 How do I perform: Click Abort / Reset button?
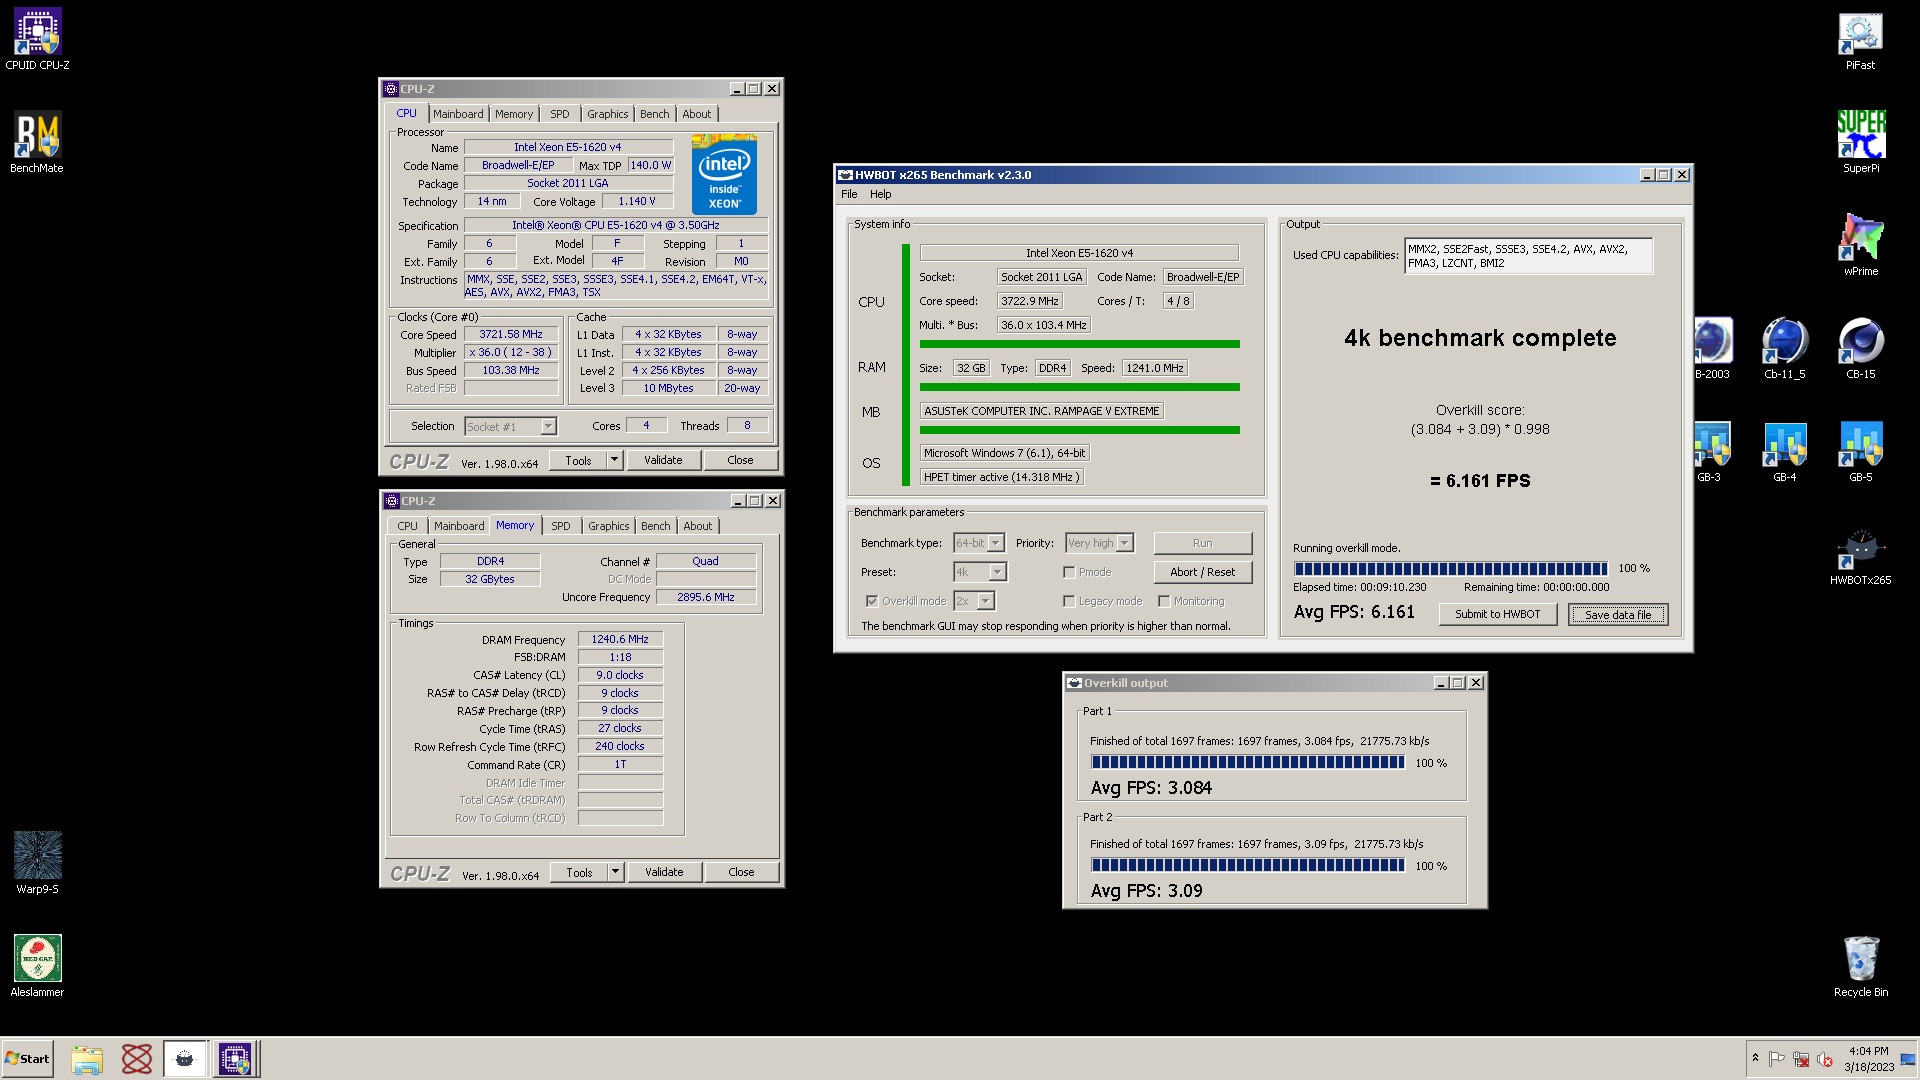[x=1202, y=572]
